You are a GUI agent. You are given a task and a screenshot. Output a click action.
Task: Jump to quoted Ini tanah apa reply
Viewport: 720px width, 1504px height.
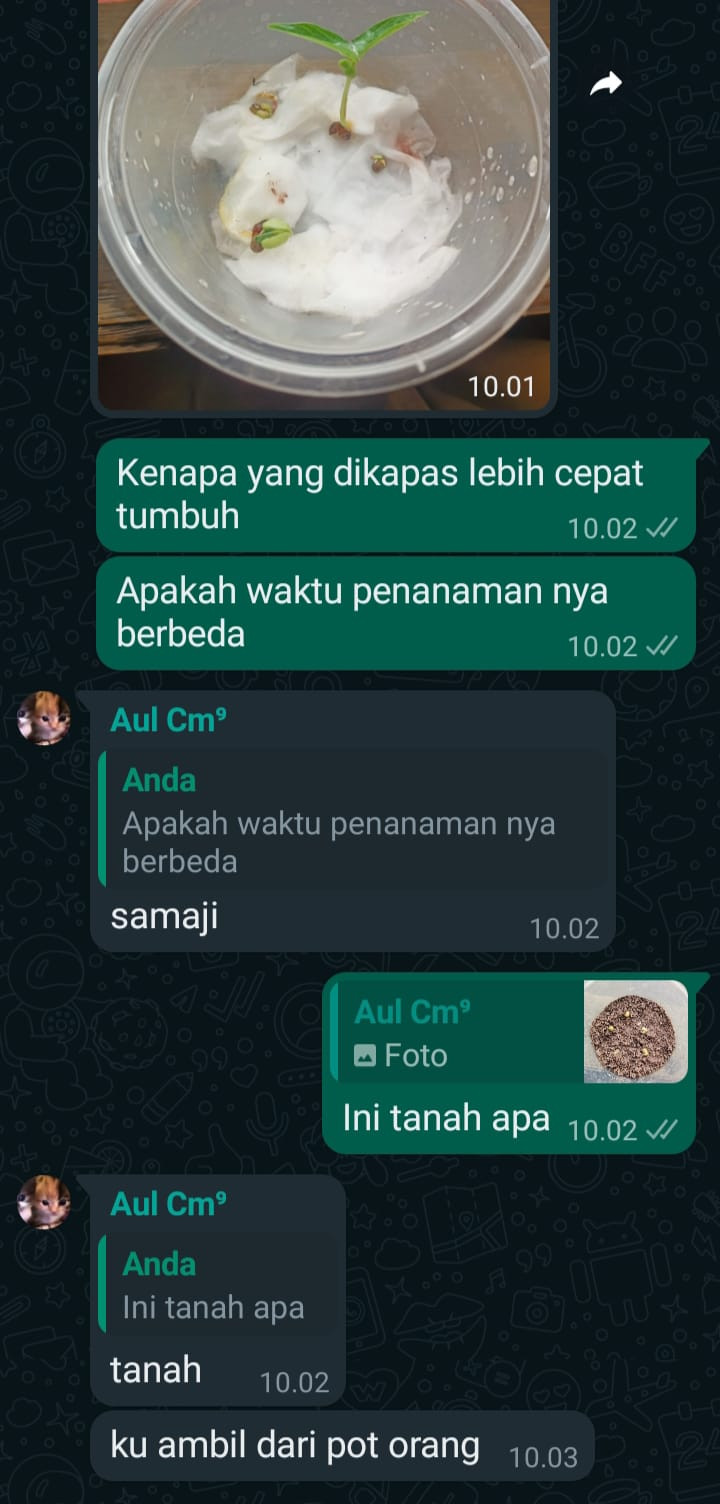[x=218, y=1285]
